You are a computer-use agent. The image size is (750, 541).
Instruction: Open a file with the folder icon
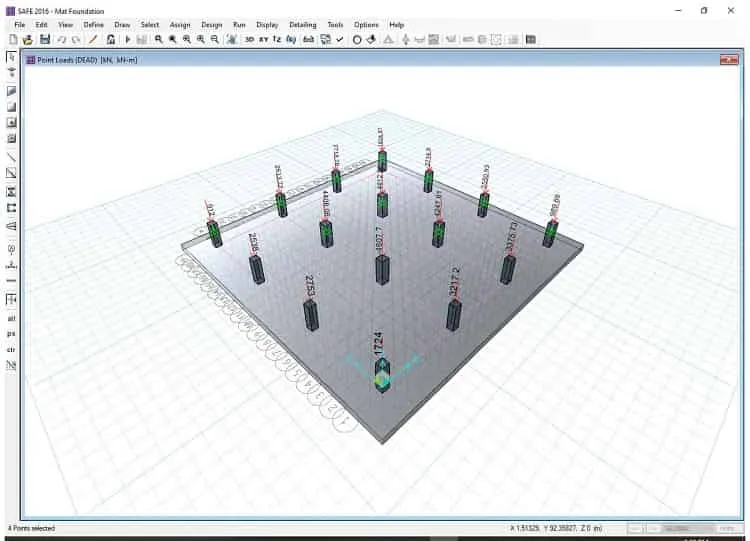pos(28,39)
